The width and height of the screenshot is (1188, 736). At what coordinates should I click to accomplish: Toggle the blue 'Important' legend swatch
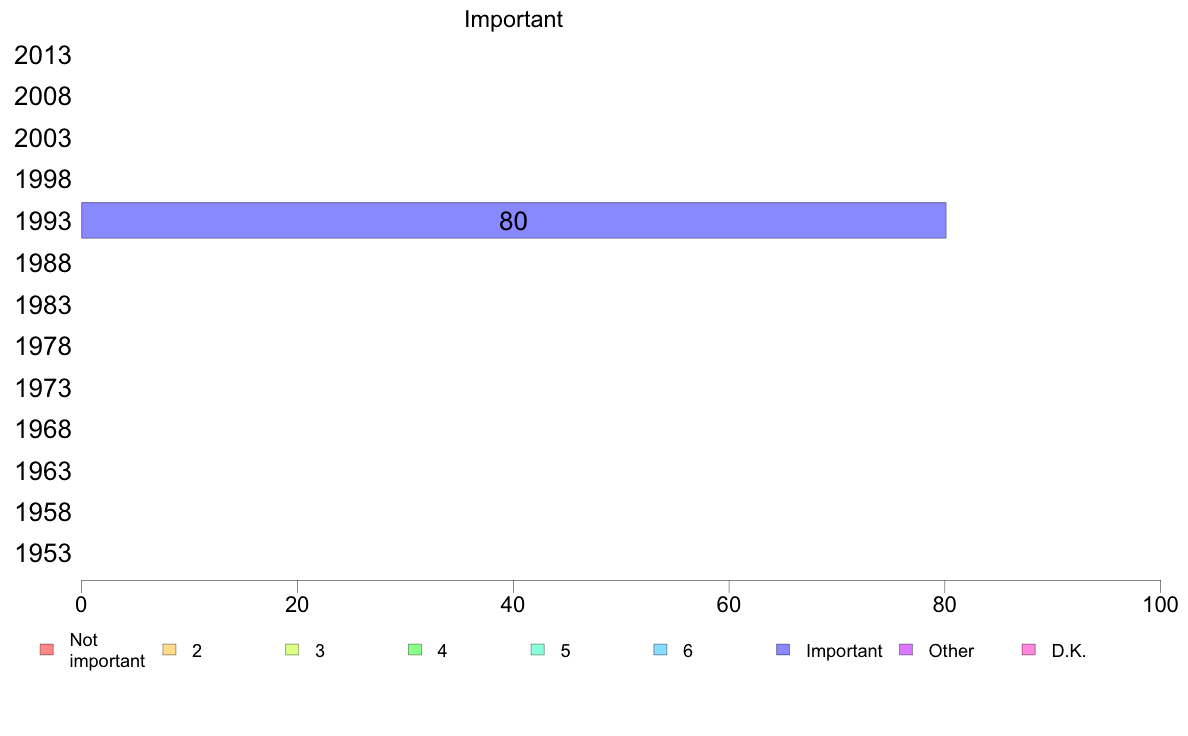pyautogui.click(x=783, y=650)
